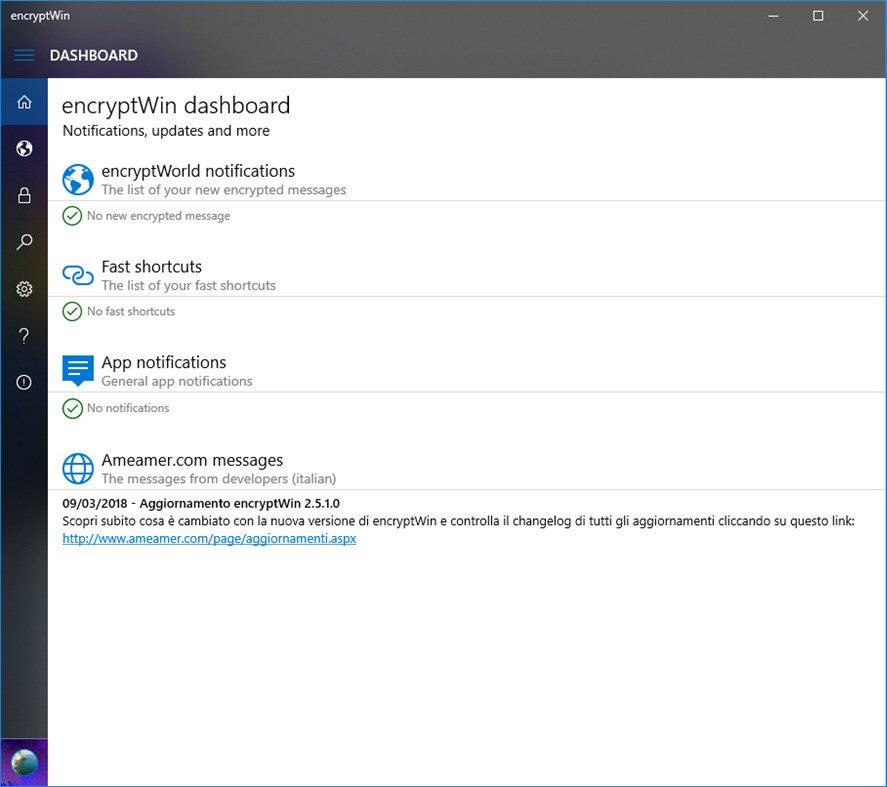The height and width of the screenshot is (787, 887).
Task: Click 'The list of your new encrypted messages' text
Action: [x=223, y=190]
